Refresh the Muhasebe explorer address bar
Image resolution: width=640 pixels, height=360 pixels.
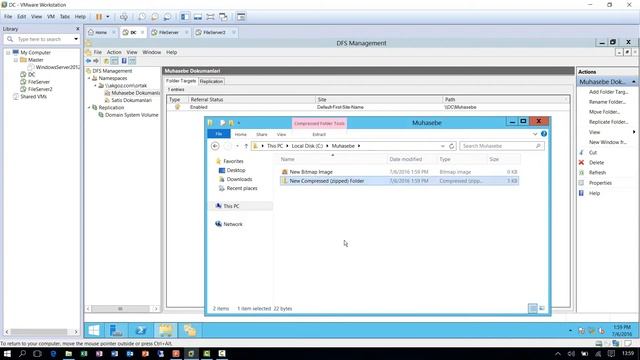(x=452, y=146)
